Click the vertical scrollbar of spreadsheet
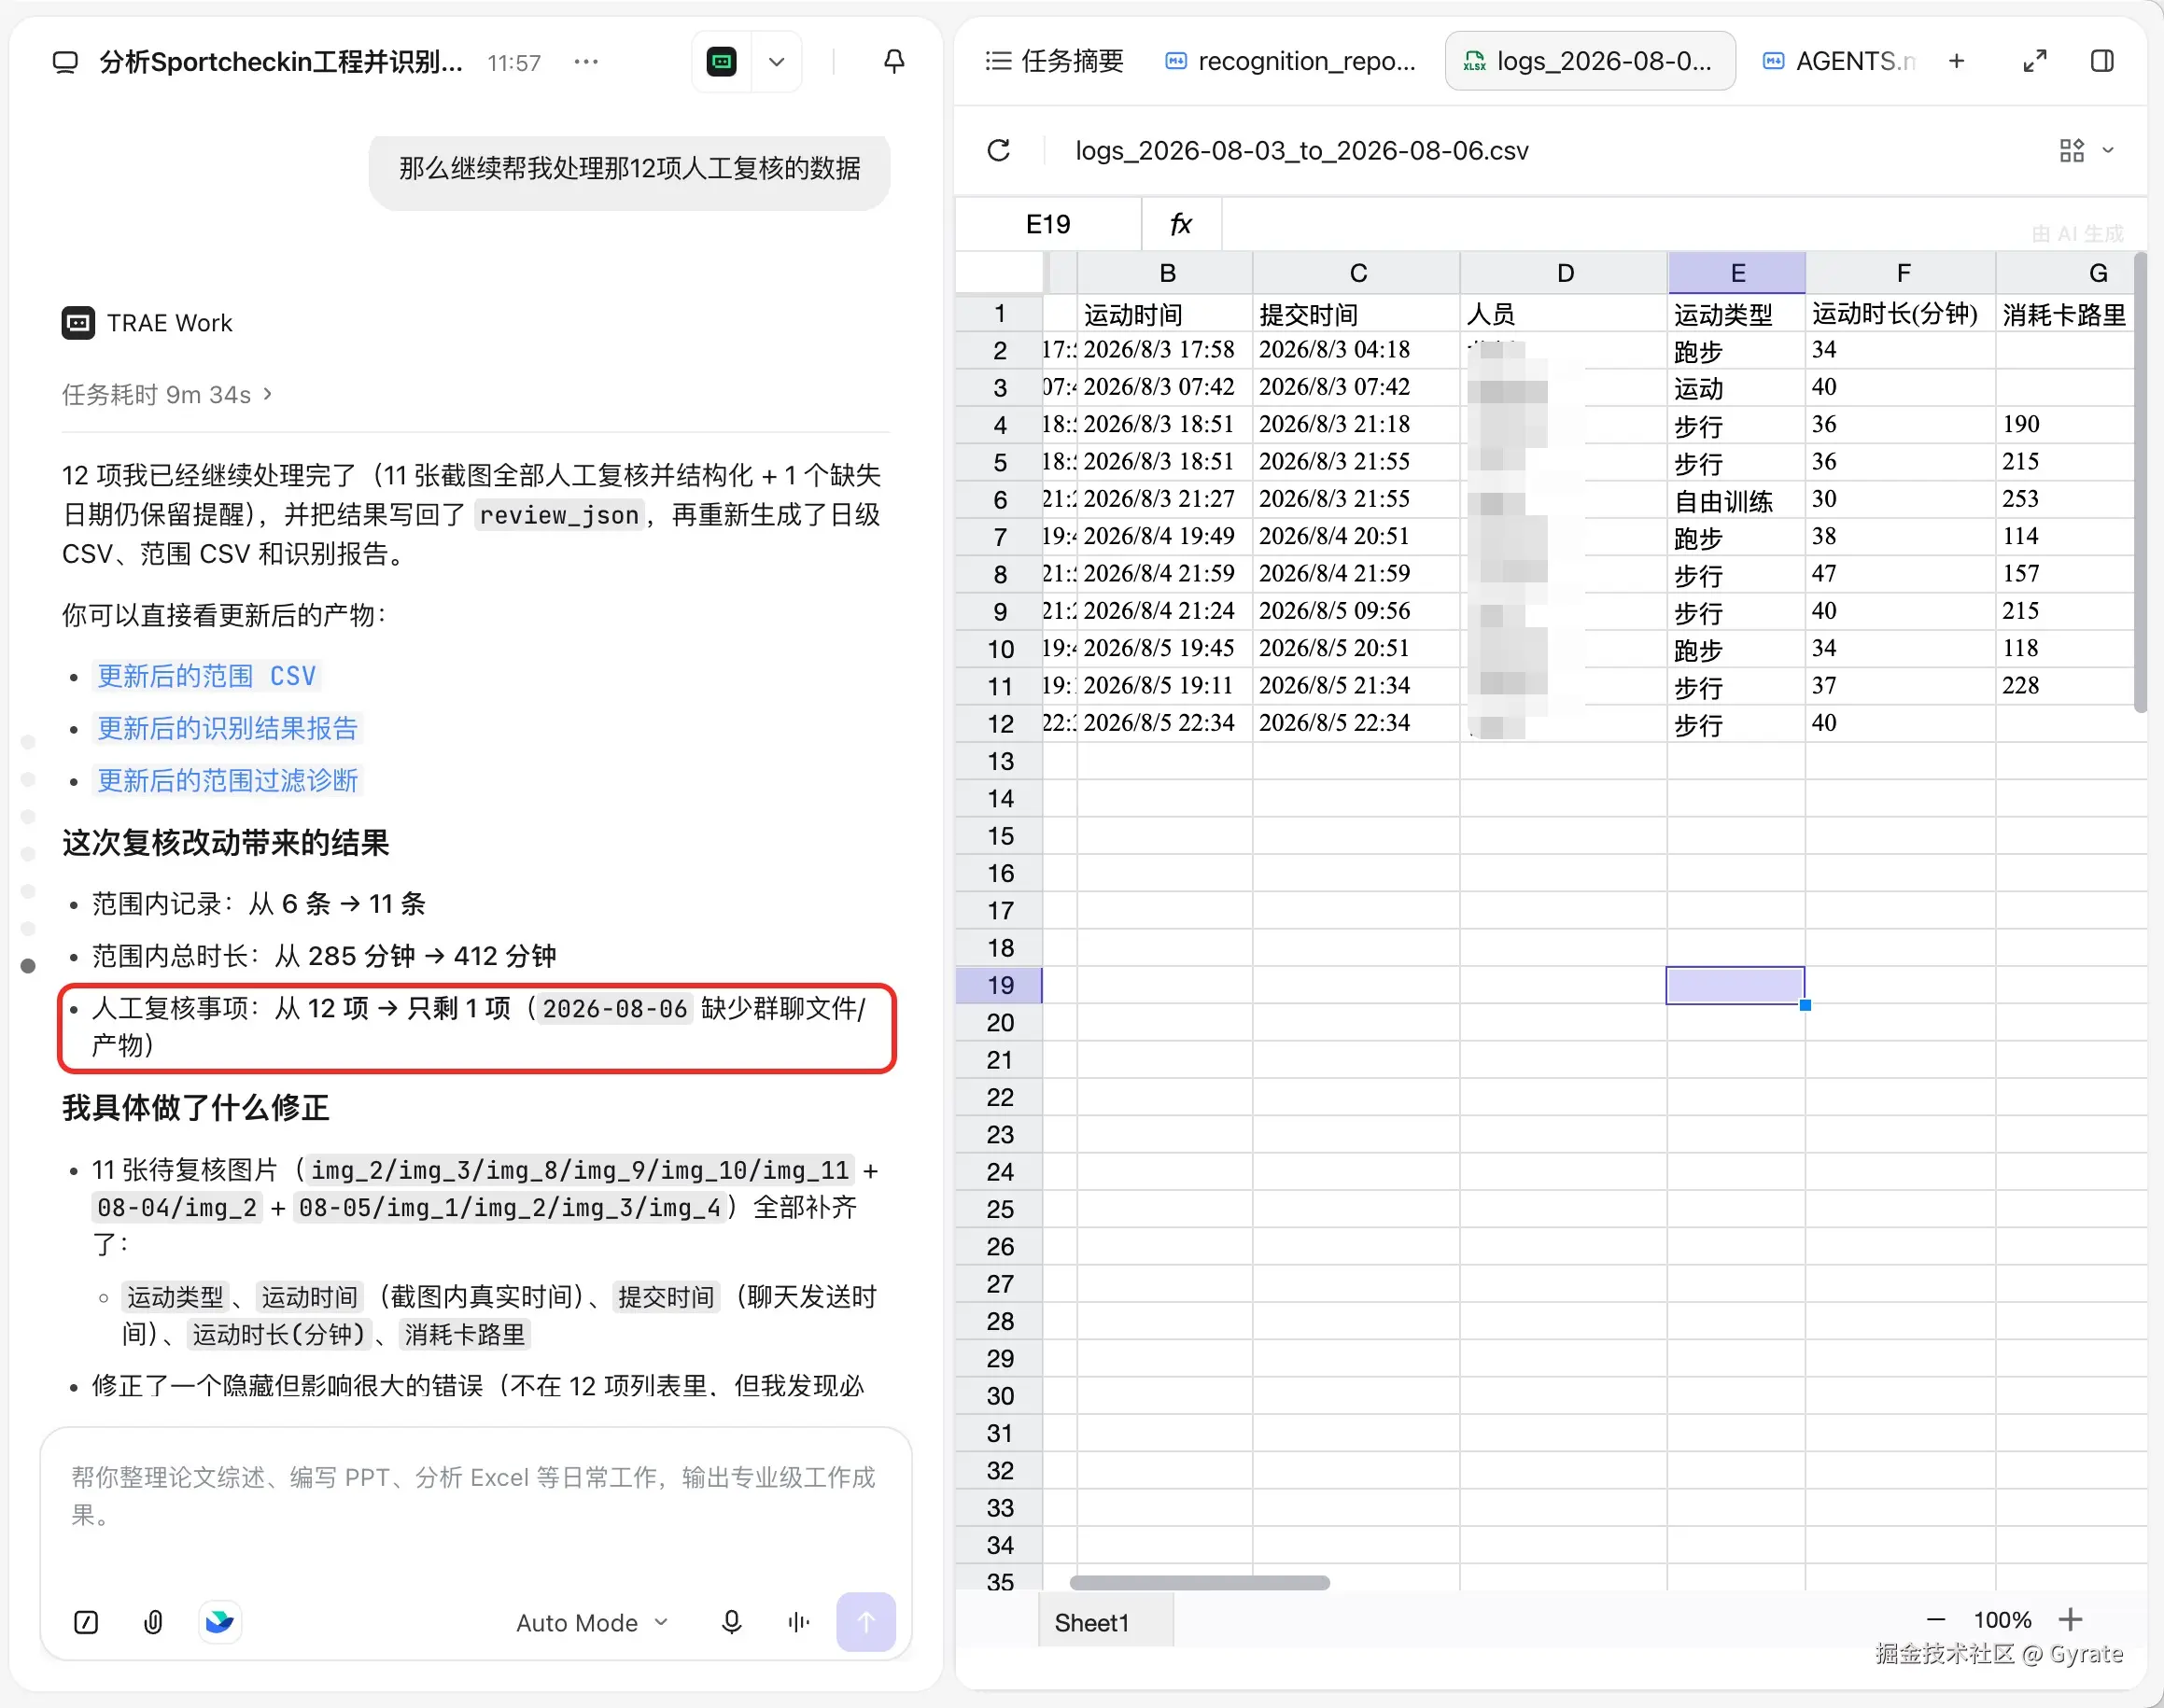Viewport: 2164px width, 1708px height. pyautogui.click(x=2140, y=482)
